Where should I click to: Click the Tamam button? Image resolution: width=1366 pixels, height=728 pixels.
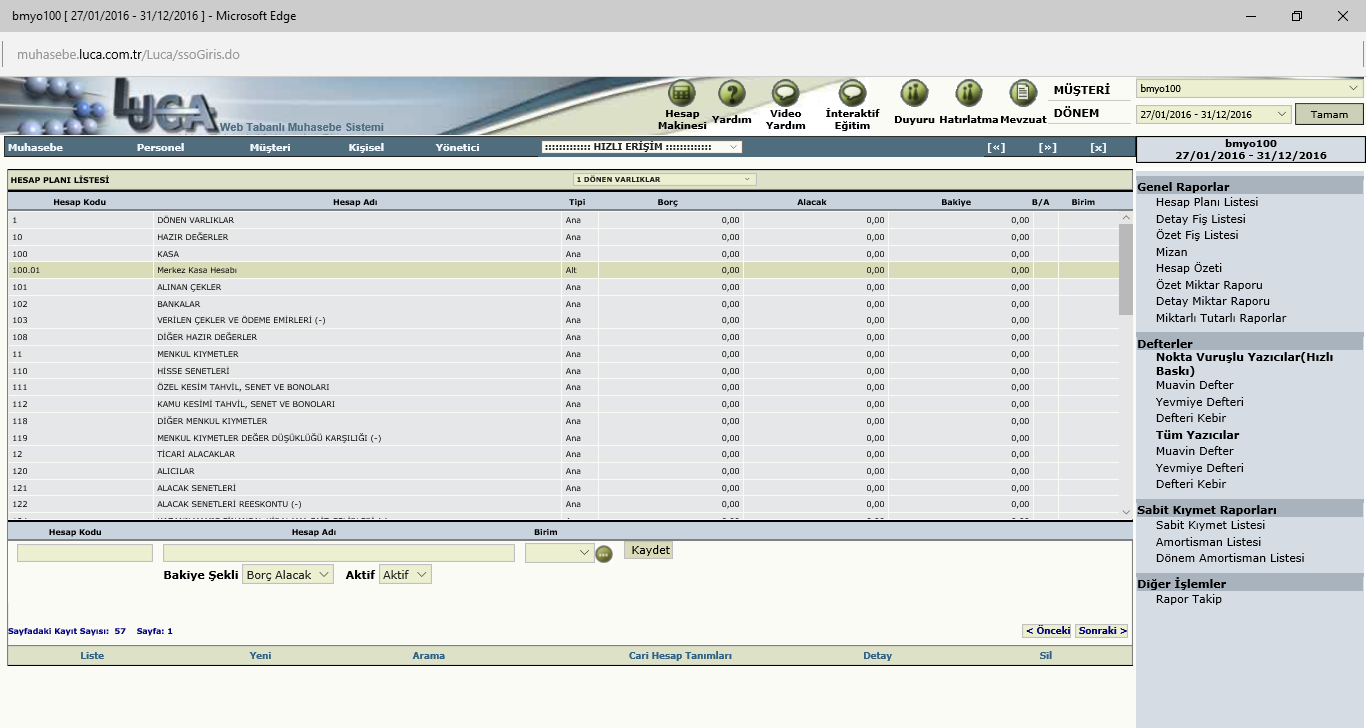[1329, 114]
